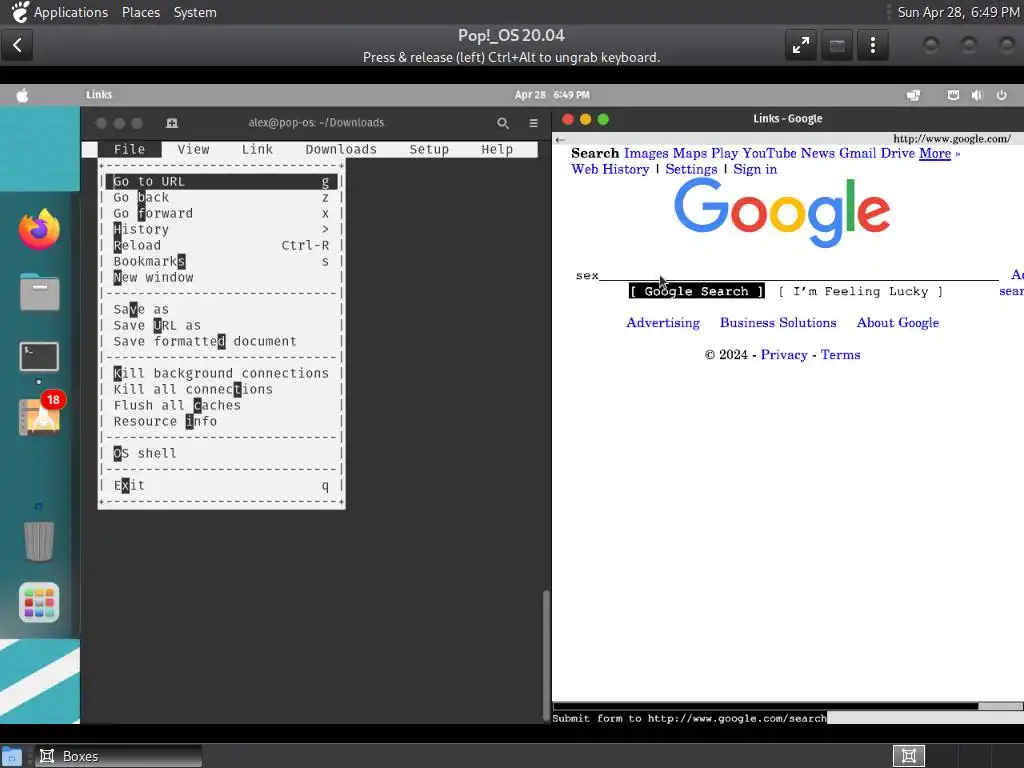Click I'm Feeling Lucky button
This screenshot has width=1024, height=768.
coord(860,291)
